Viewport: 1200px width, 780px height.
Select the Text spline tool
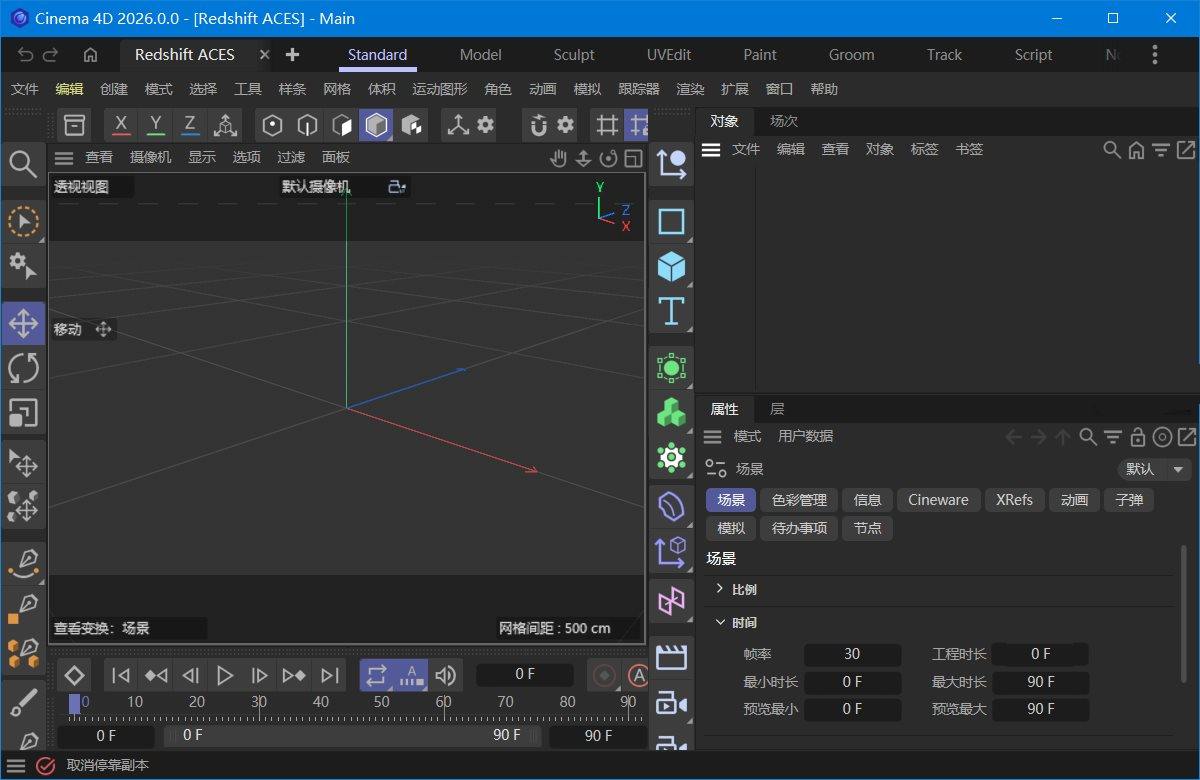(x=671, y=311)
